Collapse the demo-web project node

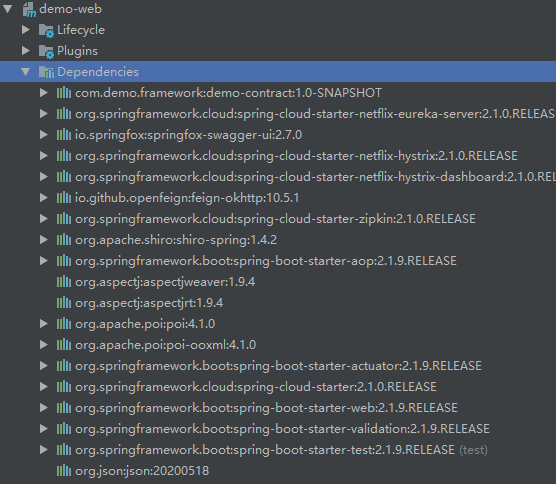[7, 9]
